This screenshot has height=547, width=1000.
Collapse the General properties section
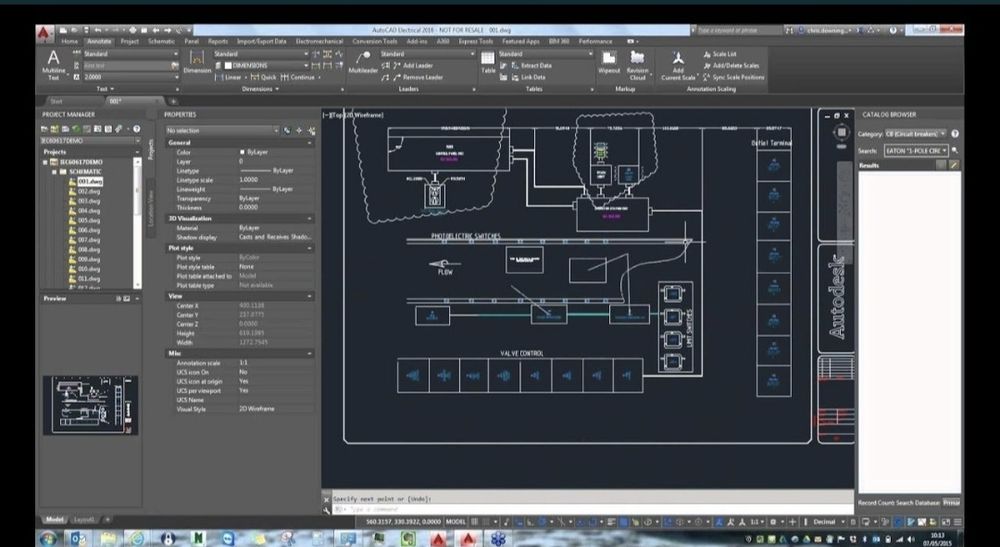pos(310,143)
